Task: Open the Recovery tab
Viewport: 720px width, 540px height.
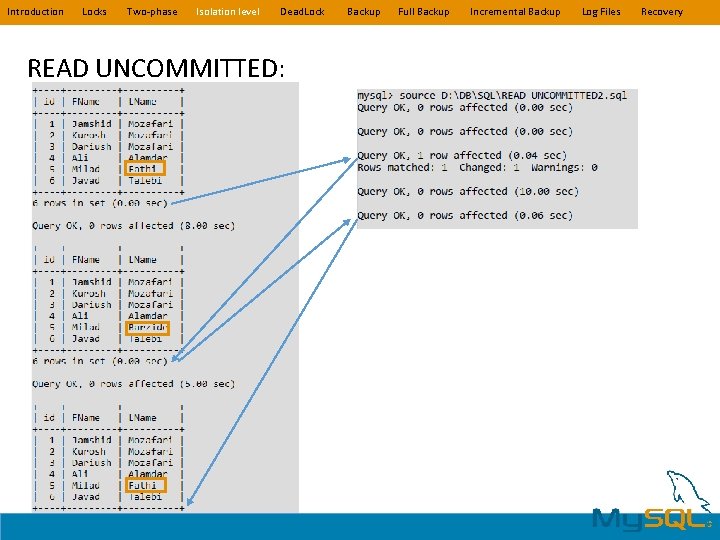Action: tap(662, 12)
